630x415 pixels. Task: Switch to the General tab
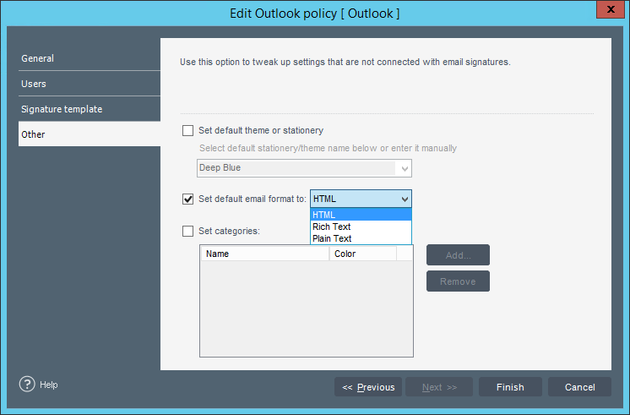click(x=89, y=58)
